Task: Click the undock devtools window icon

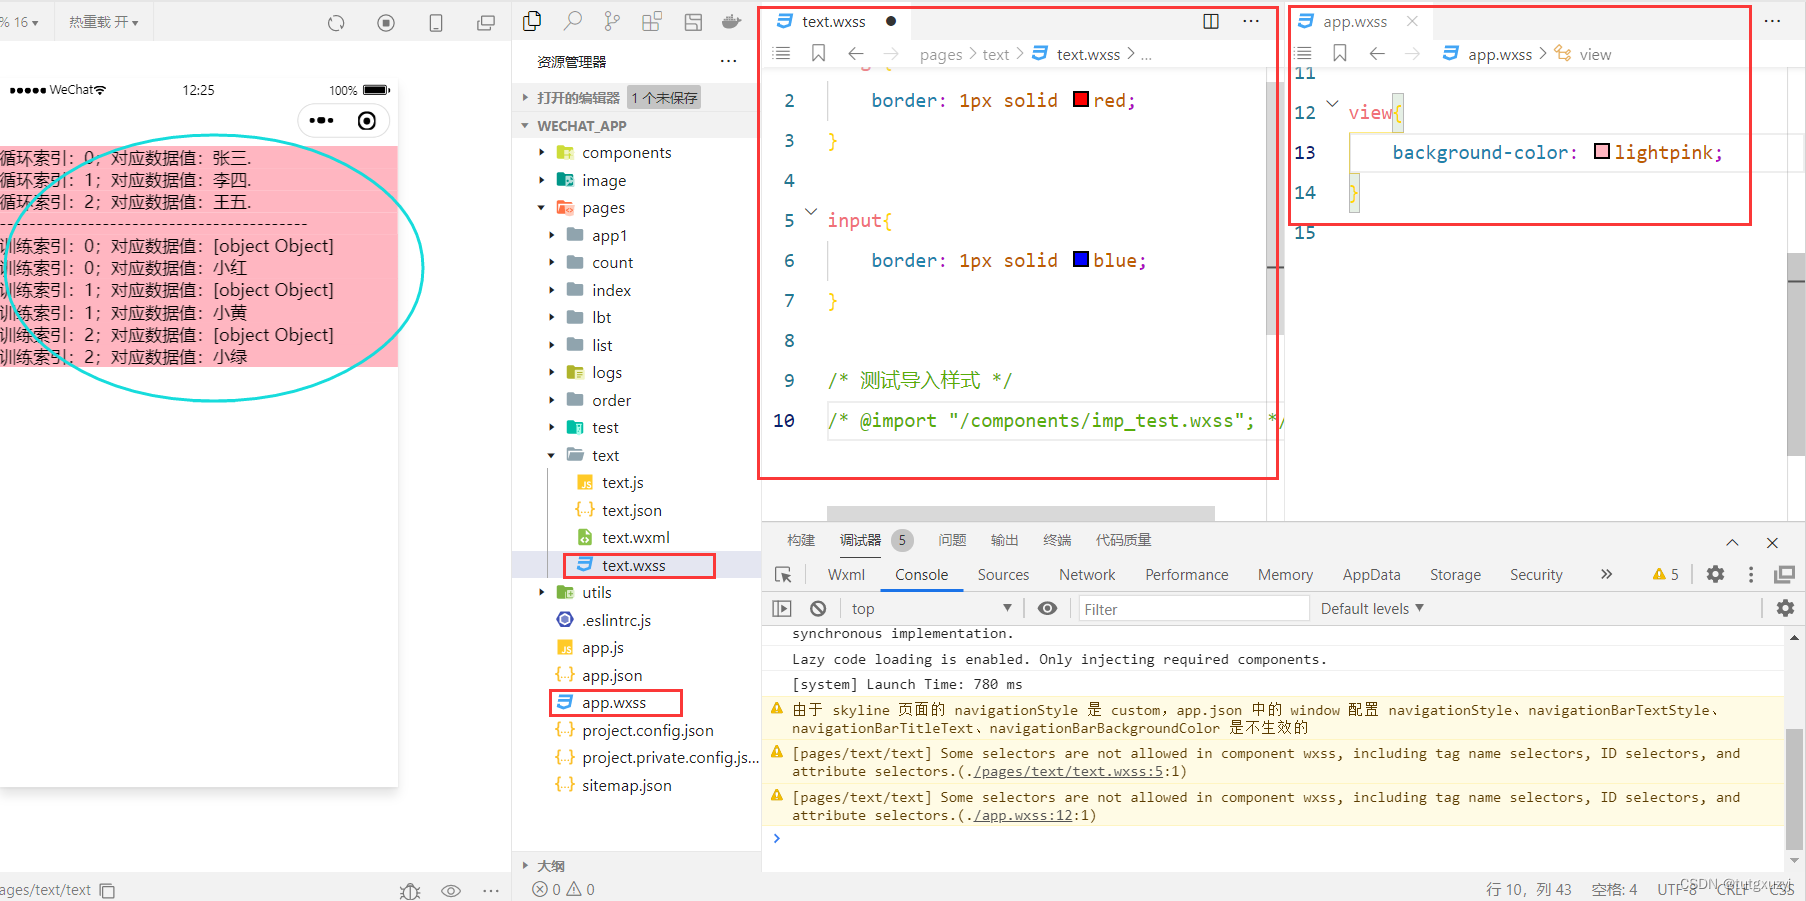Action: tap(1784, 574)
